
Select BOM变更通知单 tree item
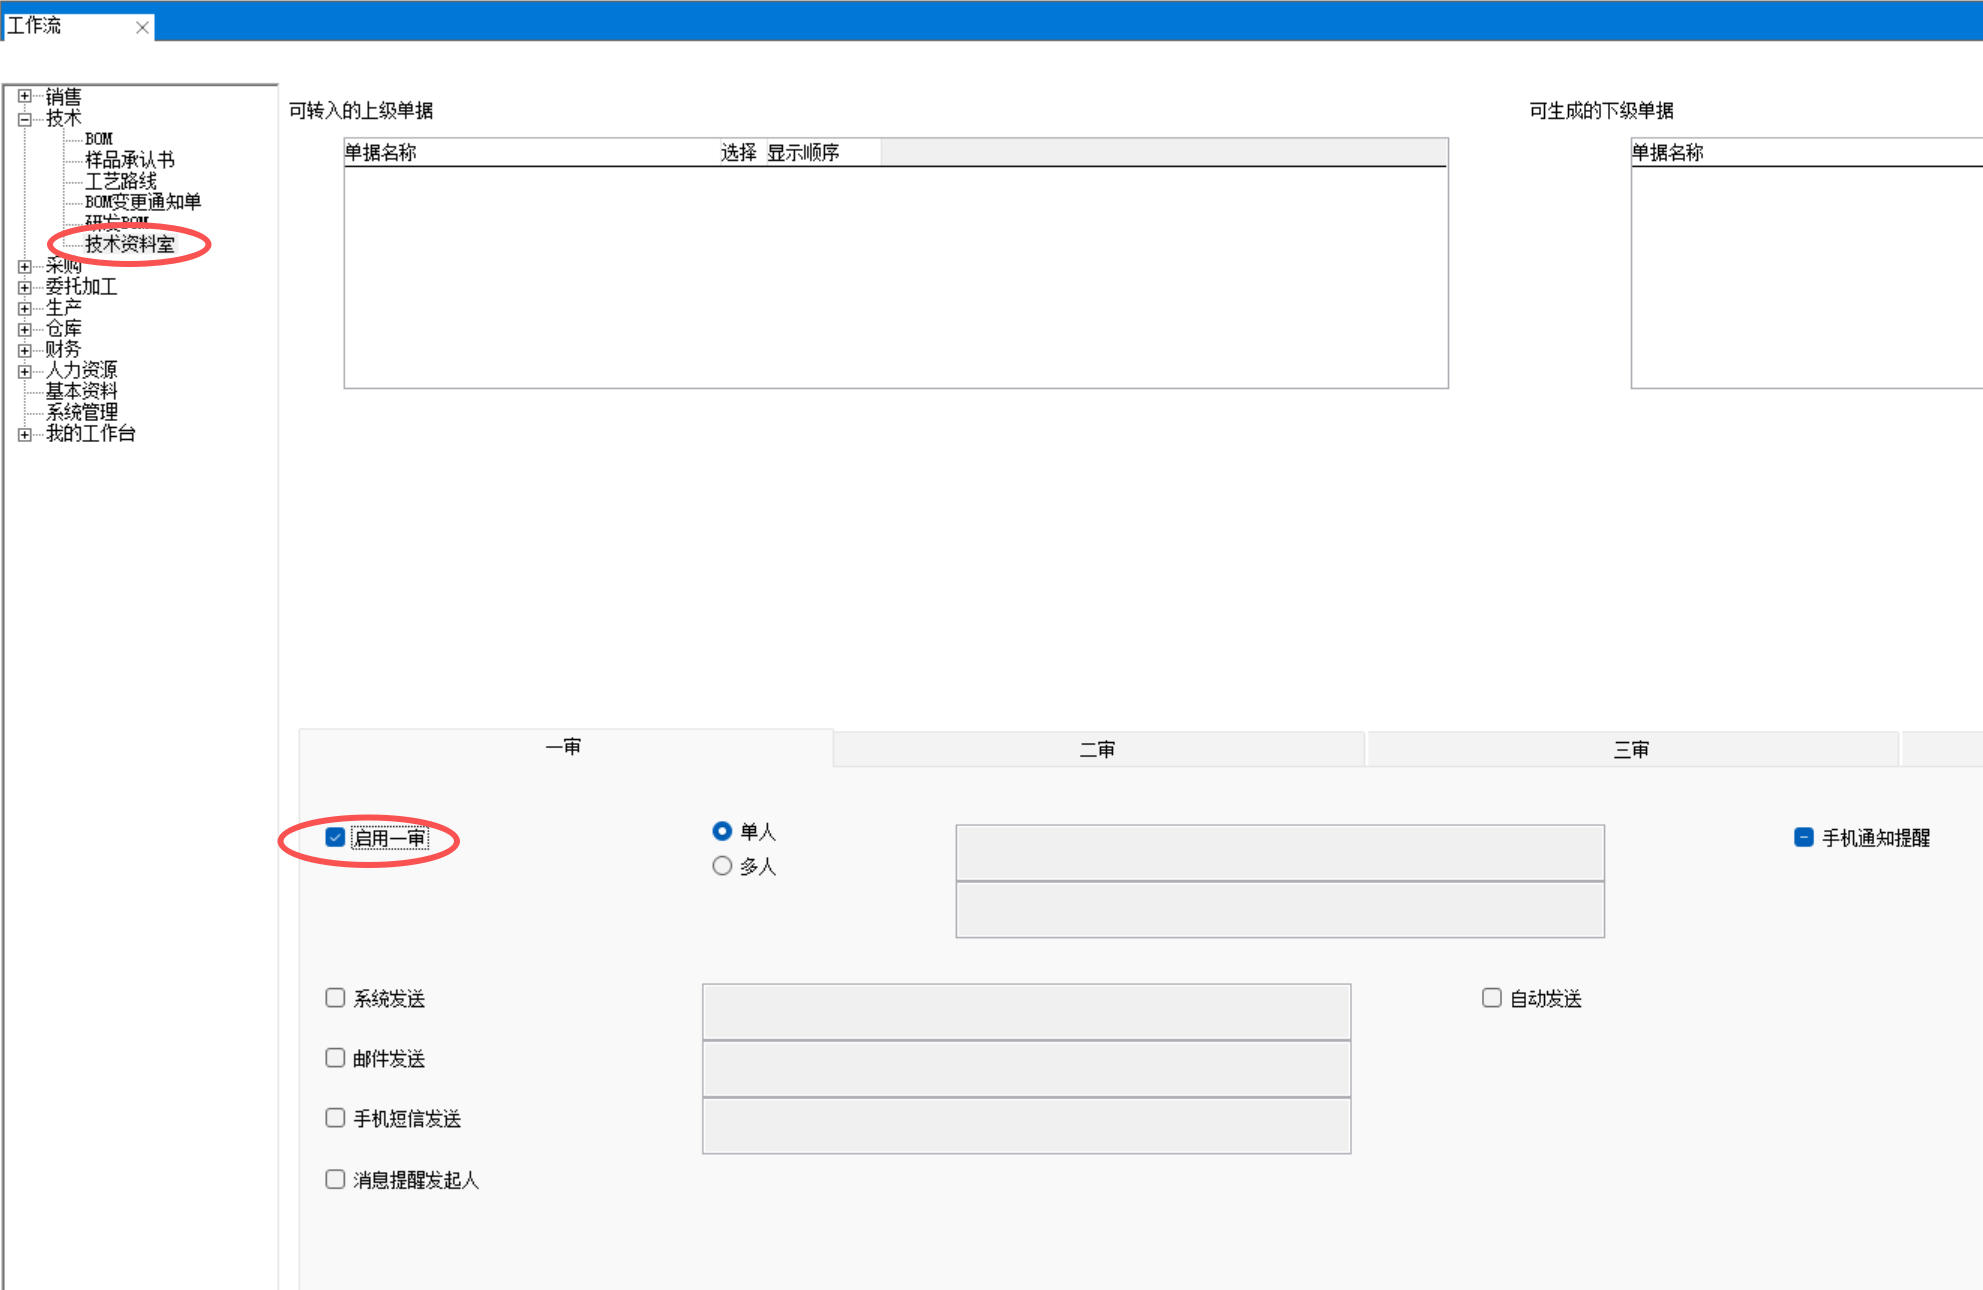(142, 202)
